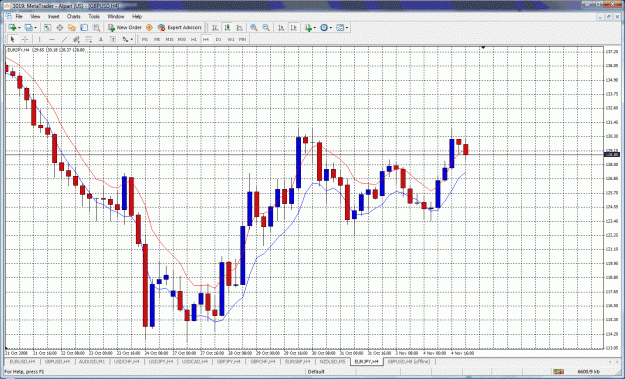
Task: Set timeframe to M5
Action: pyautogui.click(x=157, y=39)
